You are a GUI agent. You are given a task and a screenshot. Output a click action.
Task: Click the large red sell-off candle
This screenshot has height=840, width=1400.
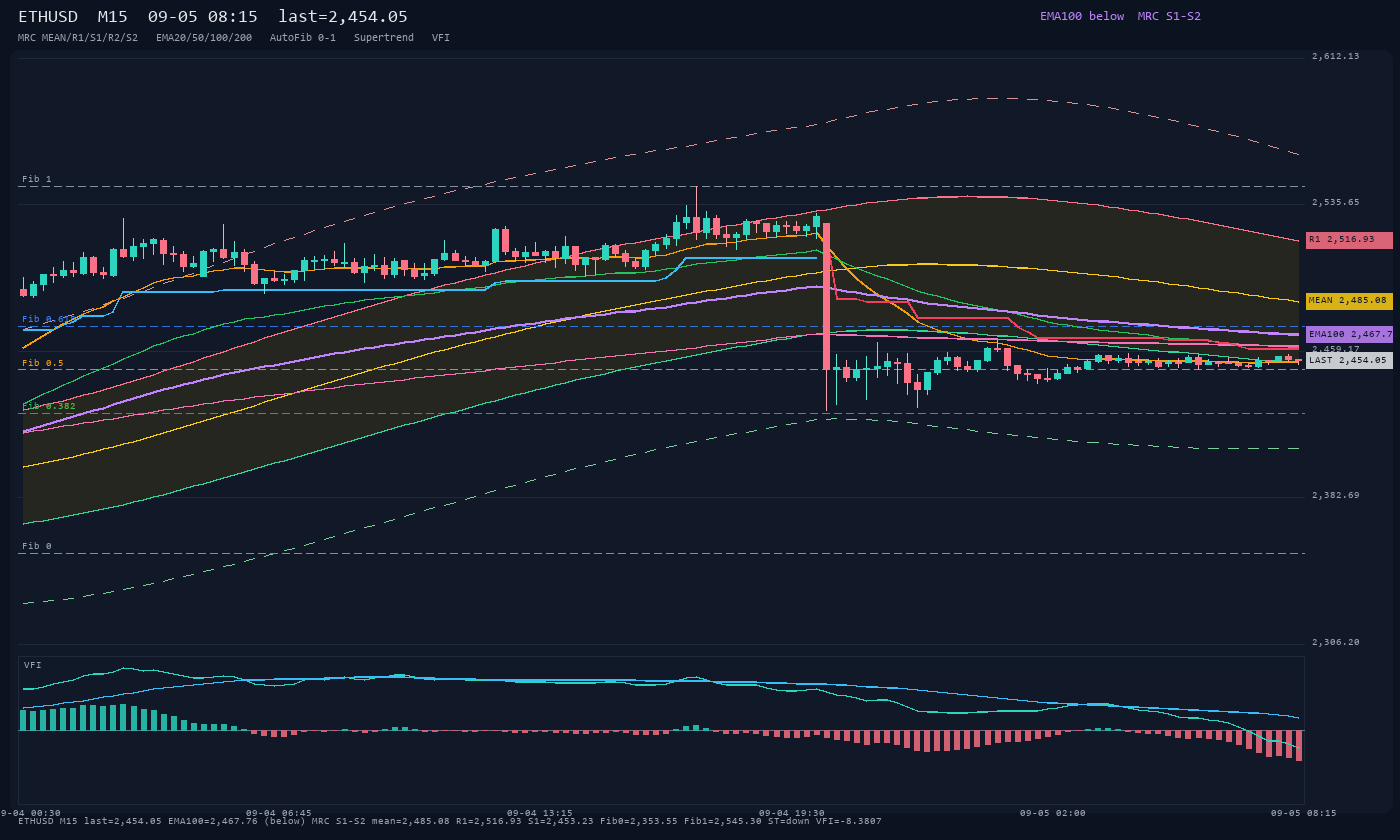826,296
